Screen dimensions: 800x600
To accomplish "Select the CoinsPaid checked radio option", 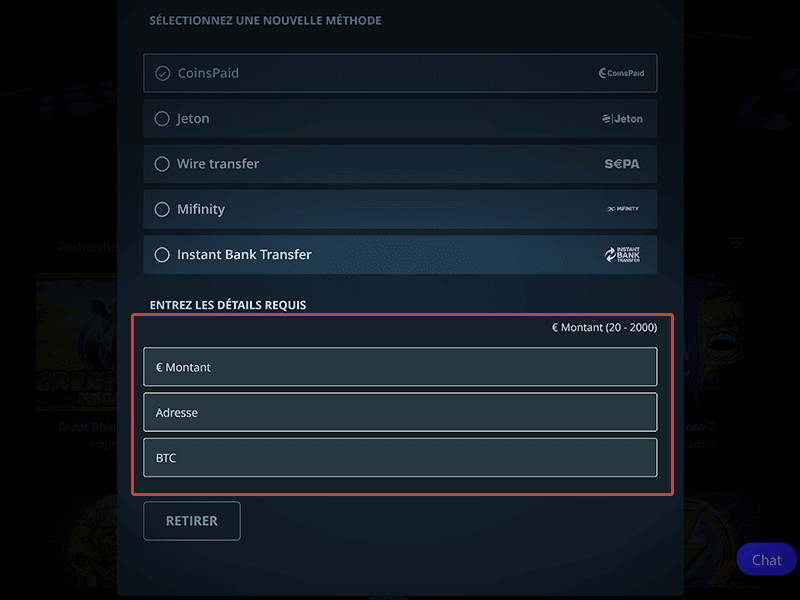I will click(162, 73).
